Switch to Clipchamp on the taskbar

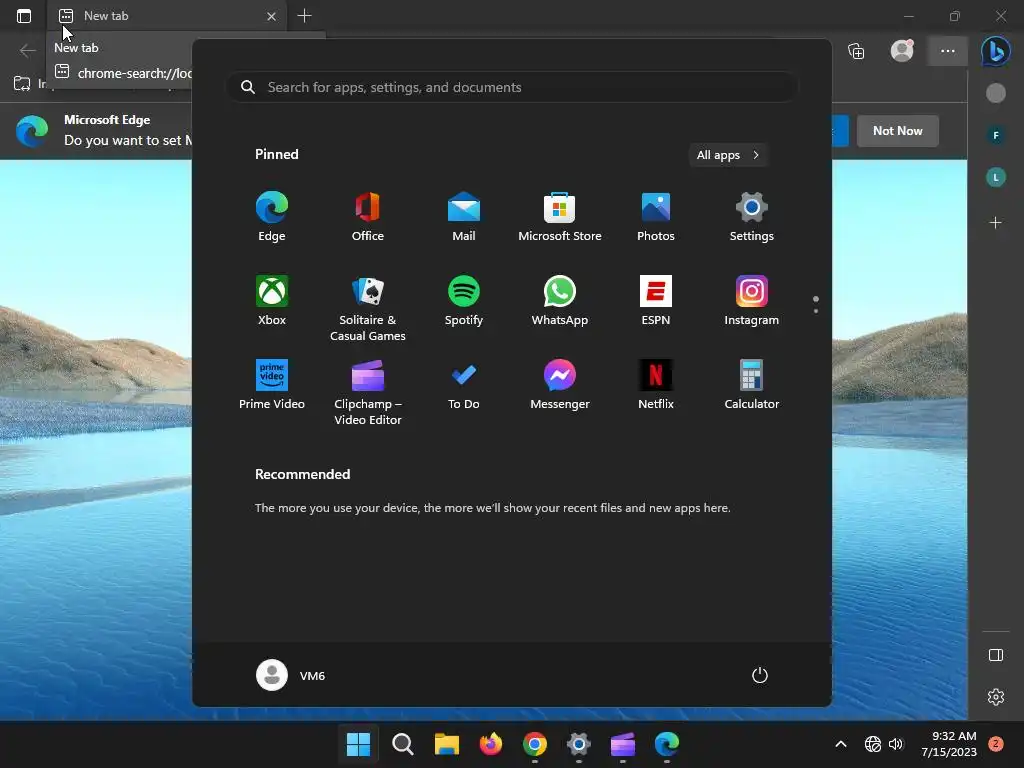point(622,744)
